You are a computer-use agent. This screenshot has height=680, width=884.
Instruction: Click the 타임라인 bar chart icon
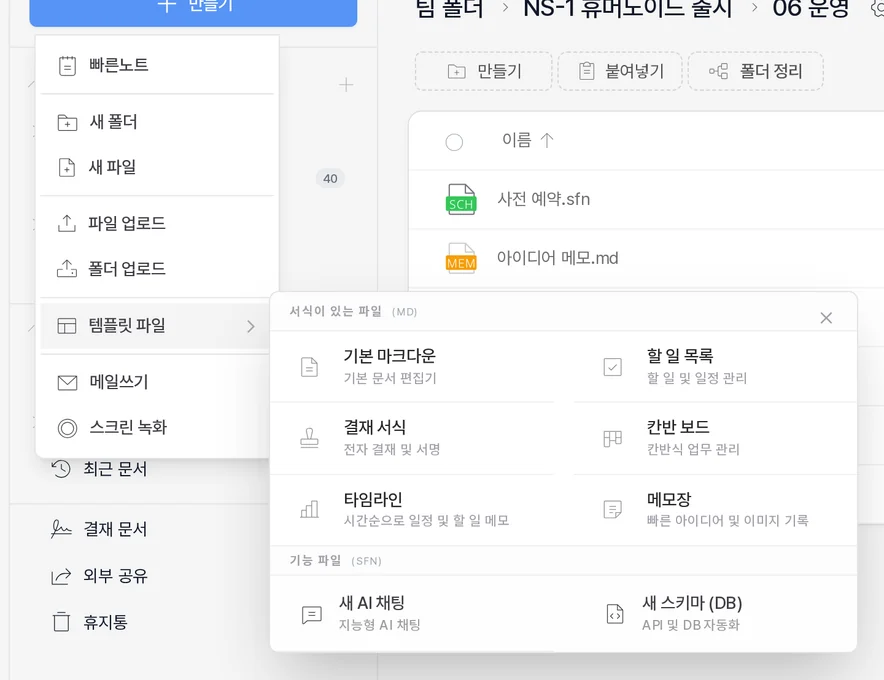[x=310, y=510]
